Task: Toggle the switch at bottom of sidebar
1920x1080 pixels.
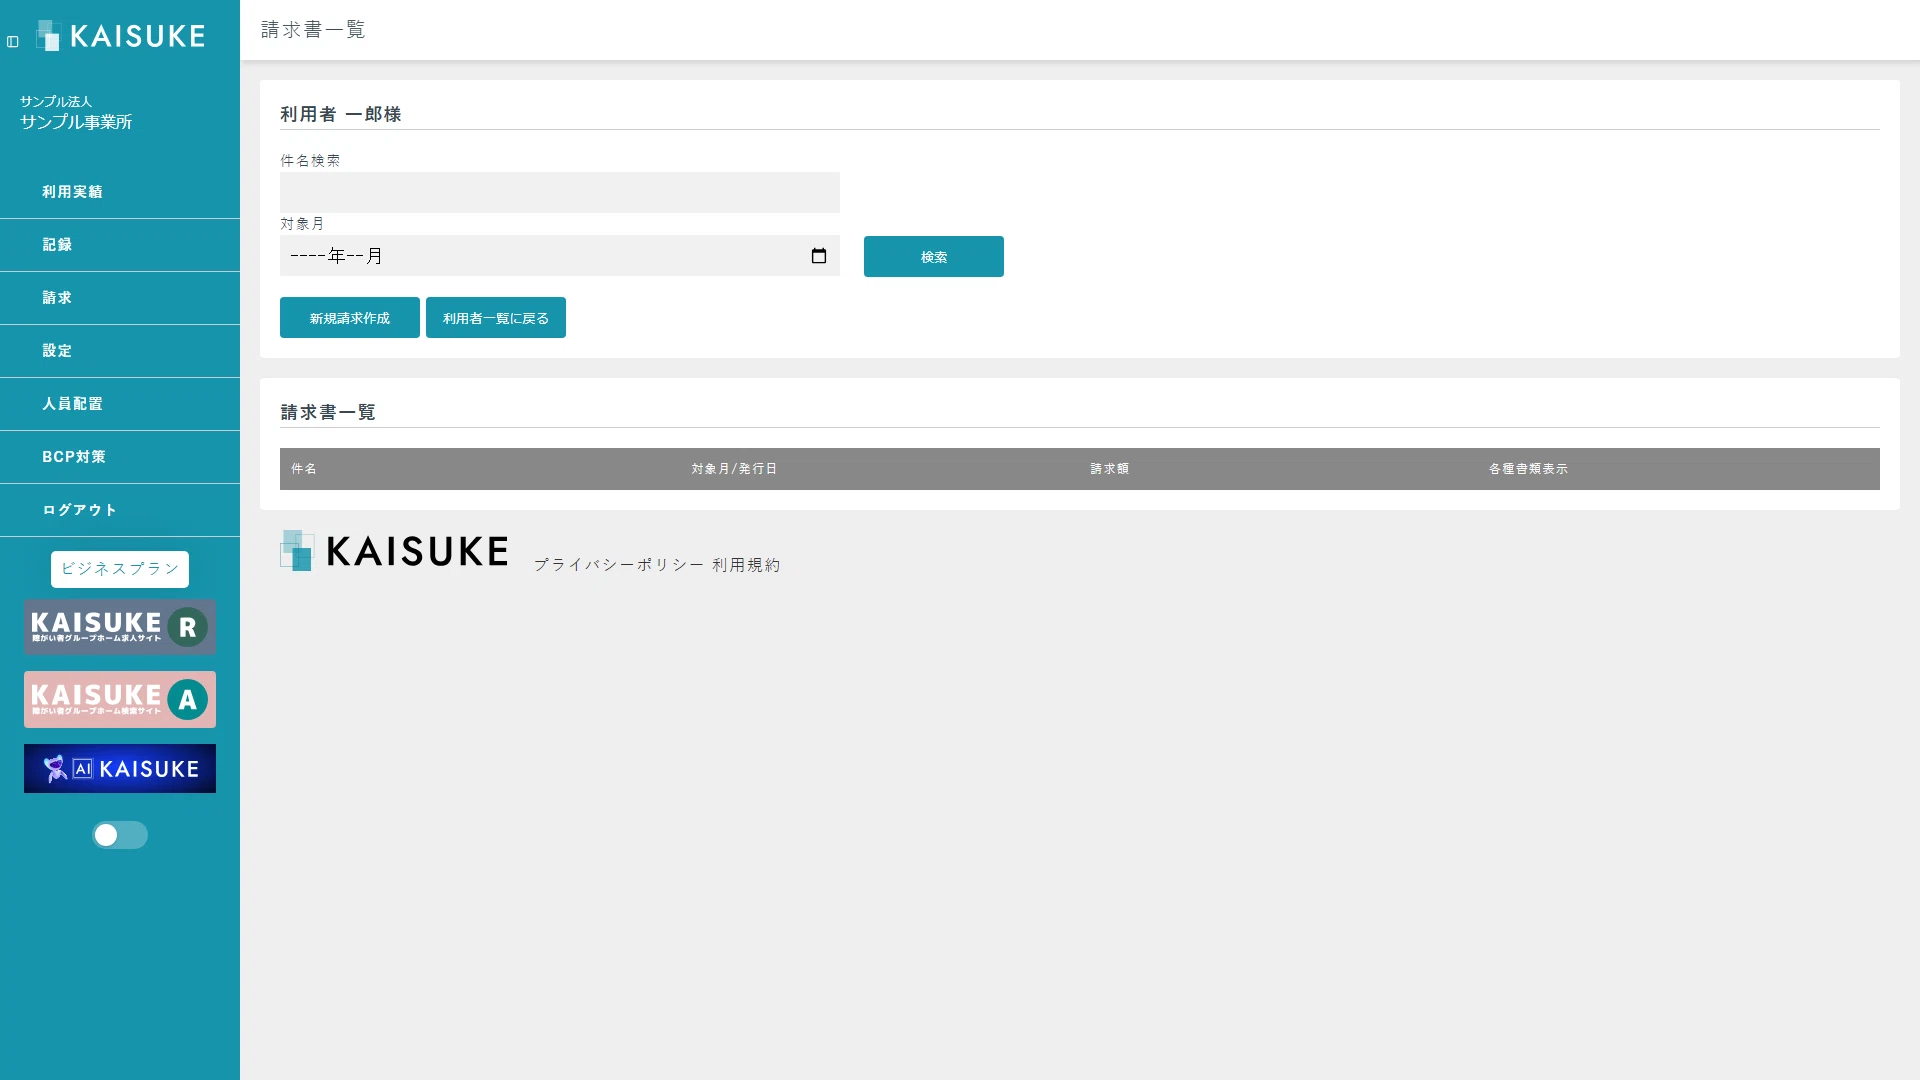Action: click(120, 835)
